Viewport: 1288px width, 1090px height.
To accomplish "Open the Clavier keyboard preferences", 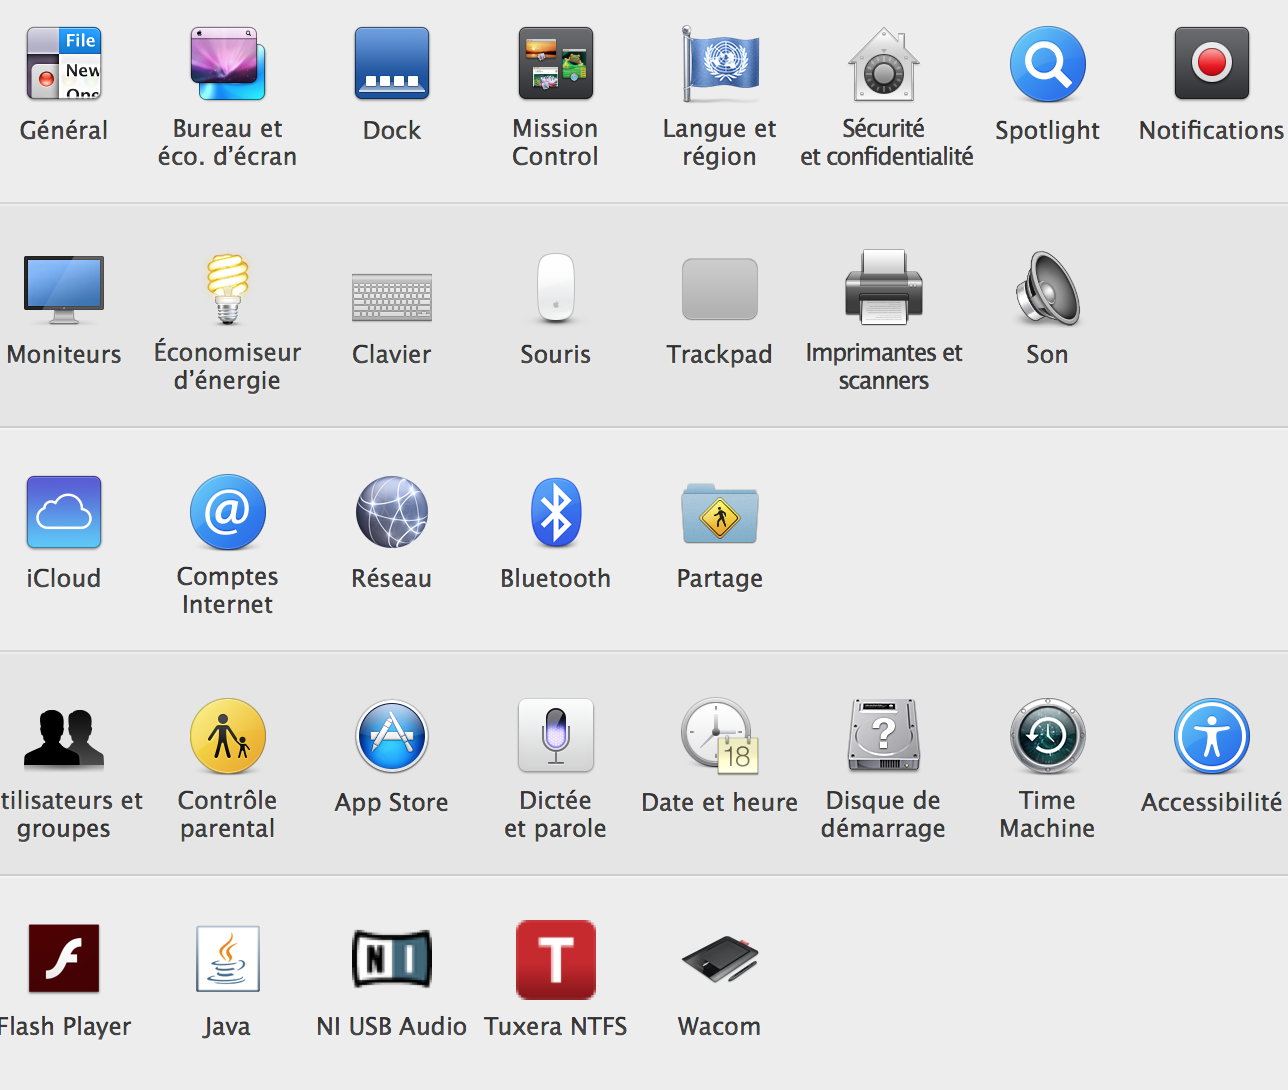I will point(392,296).
